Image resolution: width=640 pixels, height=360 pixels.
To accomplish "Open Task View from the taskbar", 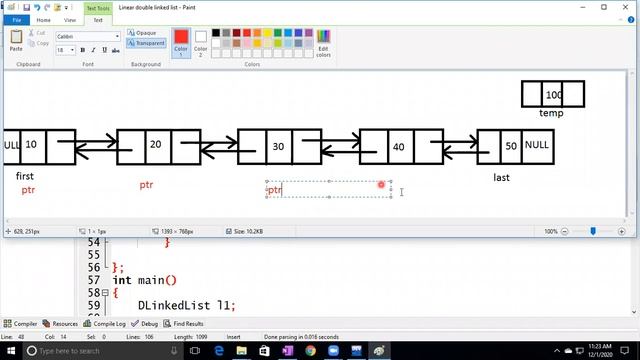I will coord(195,351).
